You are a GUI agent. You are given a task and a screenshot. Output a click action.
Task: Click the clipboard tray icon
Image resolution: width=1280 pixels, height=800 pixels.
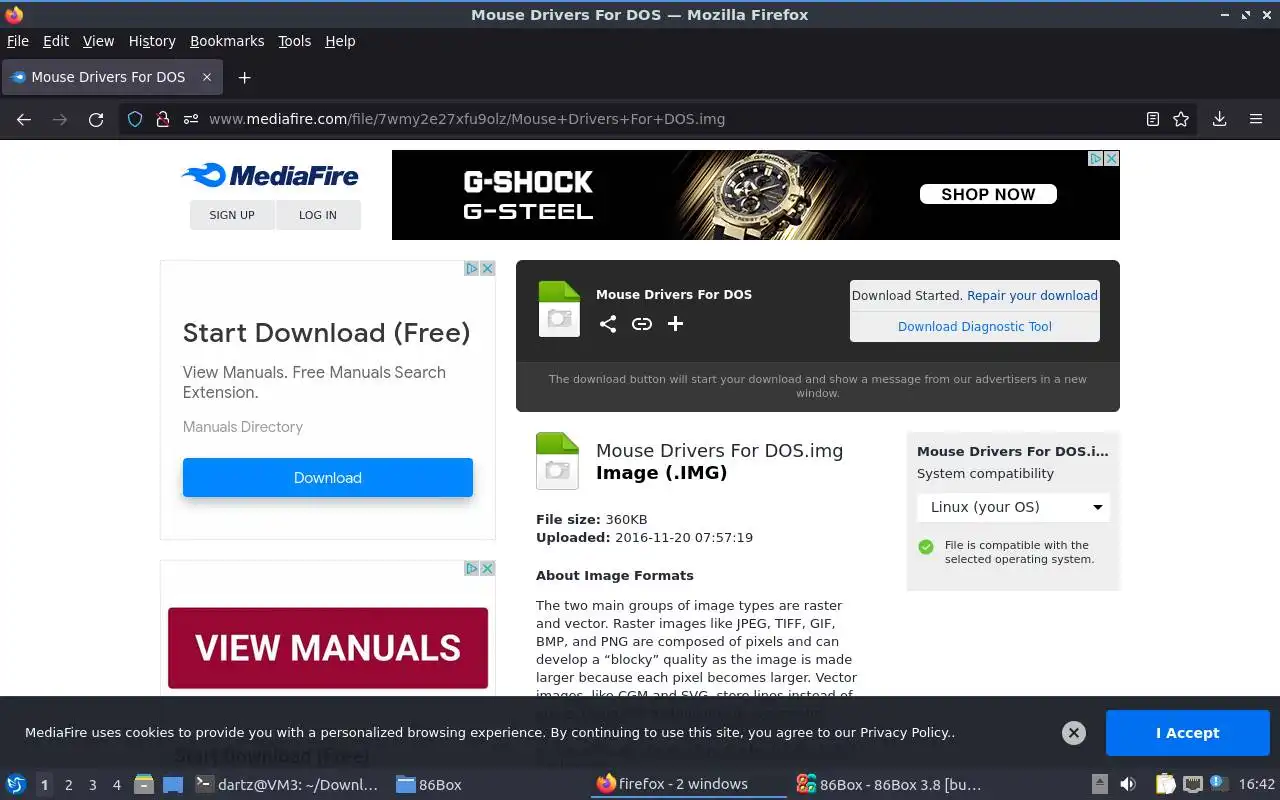coord(1165,784)
